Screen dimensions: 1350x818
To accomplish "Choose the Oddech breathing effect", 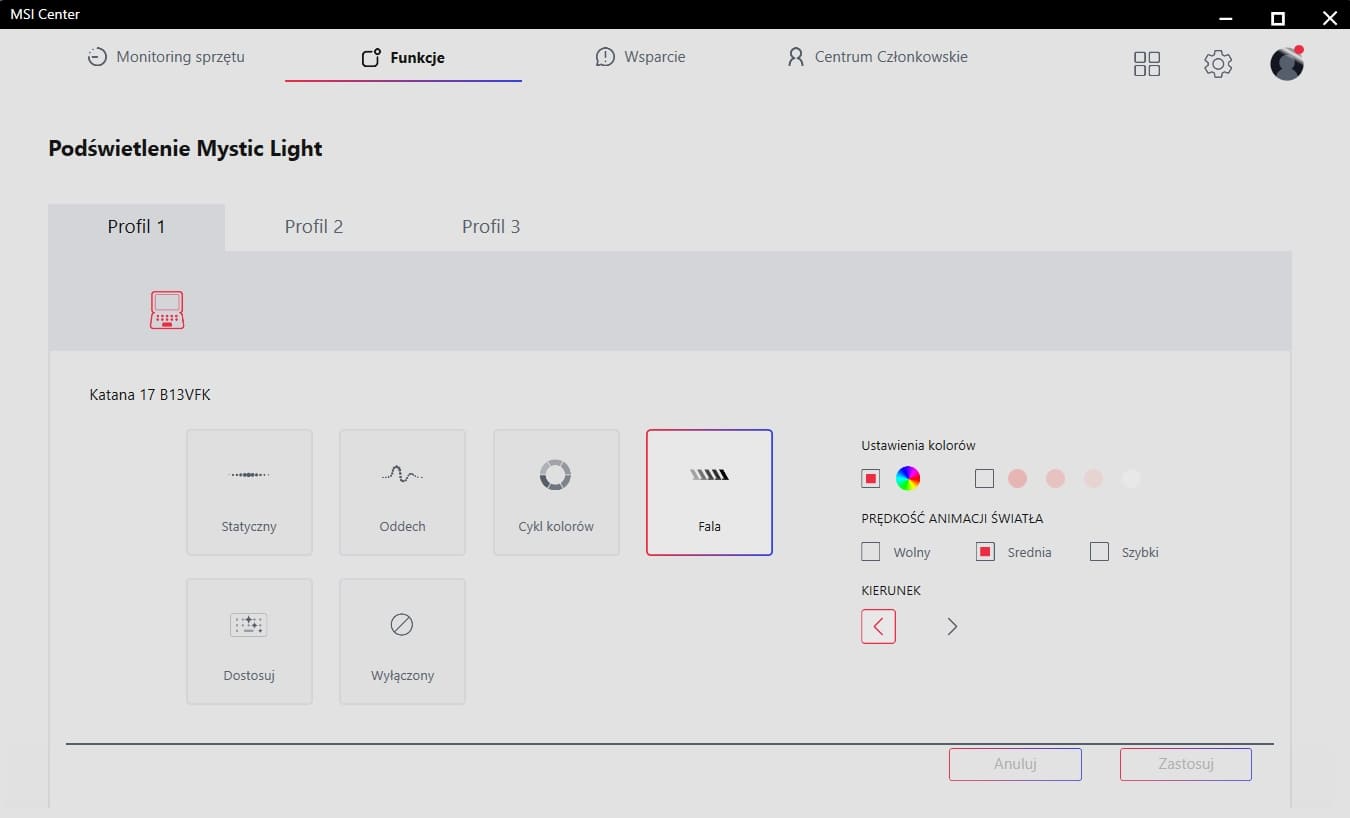I will 402,492.
